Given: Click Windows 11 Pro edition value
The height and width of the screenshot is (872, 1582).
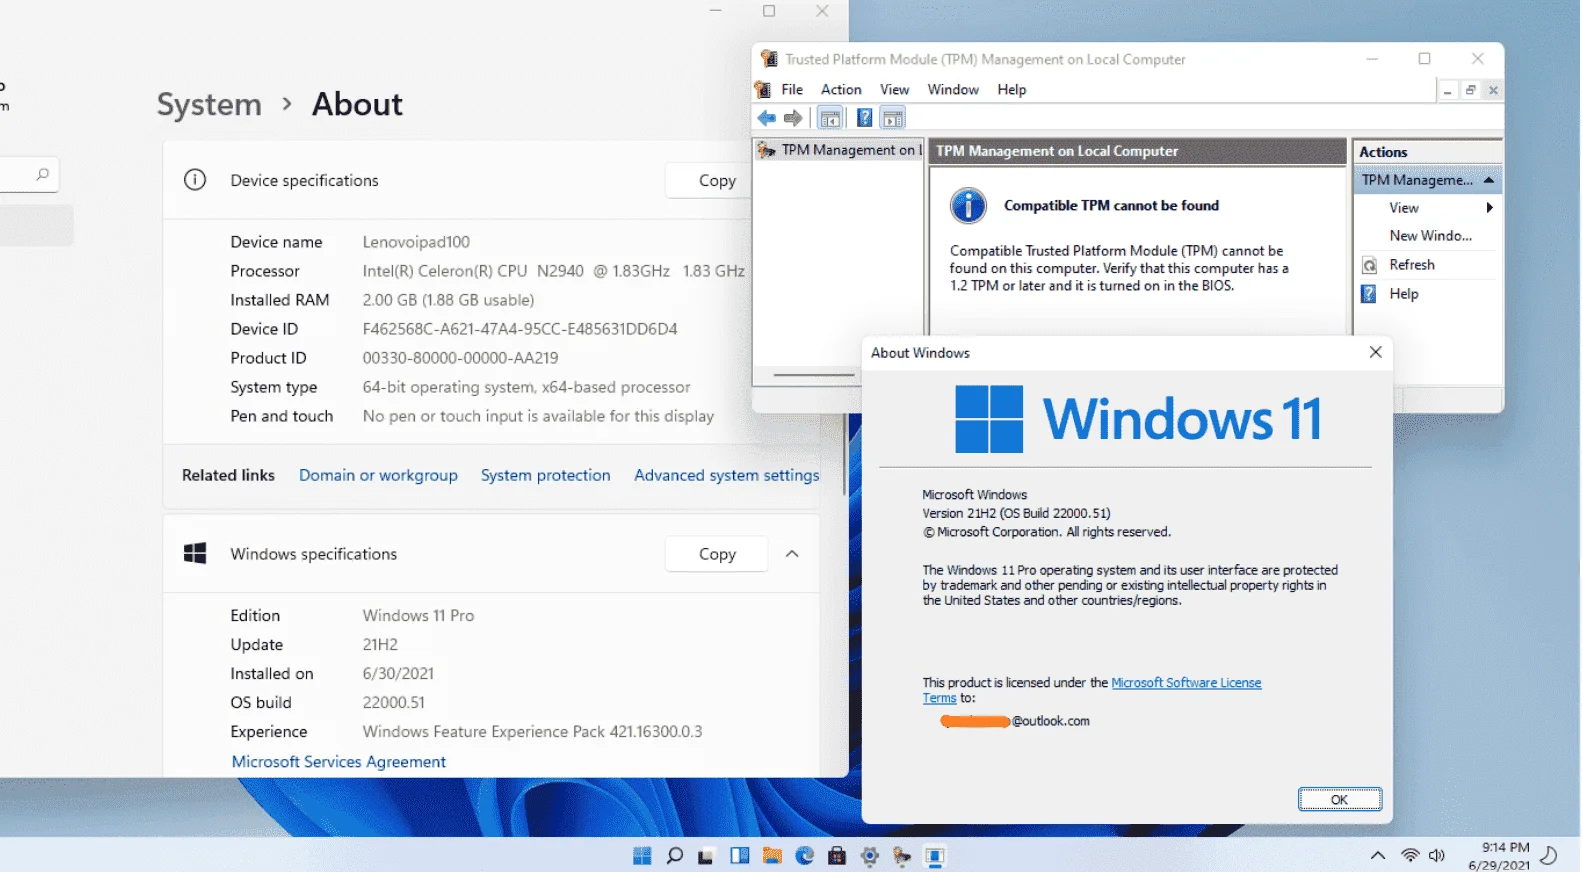Looking at the screenshot, I should coord(418,616).
